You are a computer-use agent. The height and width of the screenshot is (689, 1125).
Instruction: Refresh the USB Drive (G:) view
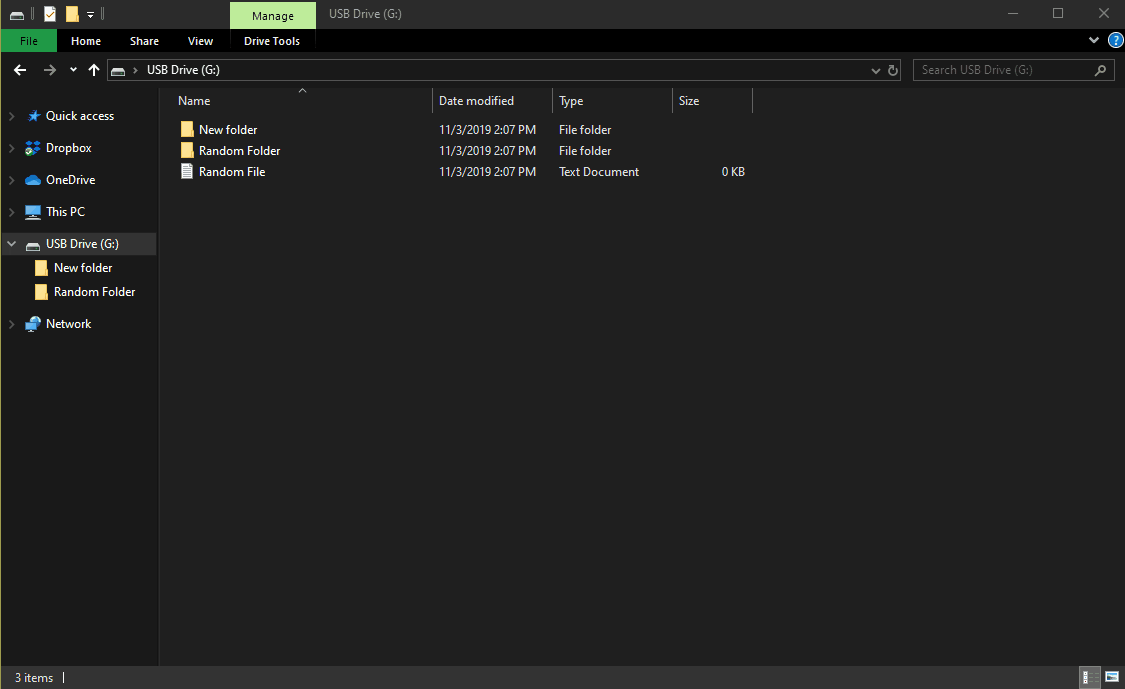tap(893, 70)
